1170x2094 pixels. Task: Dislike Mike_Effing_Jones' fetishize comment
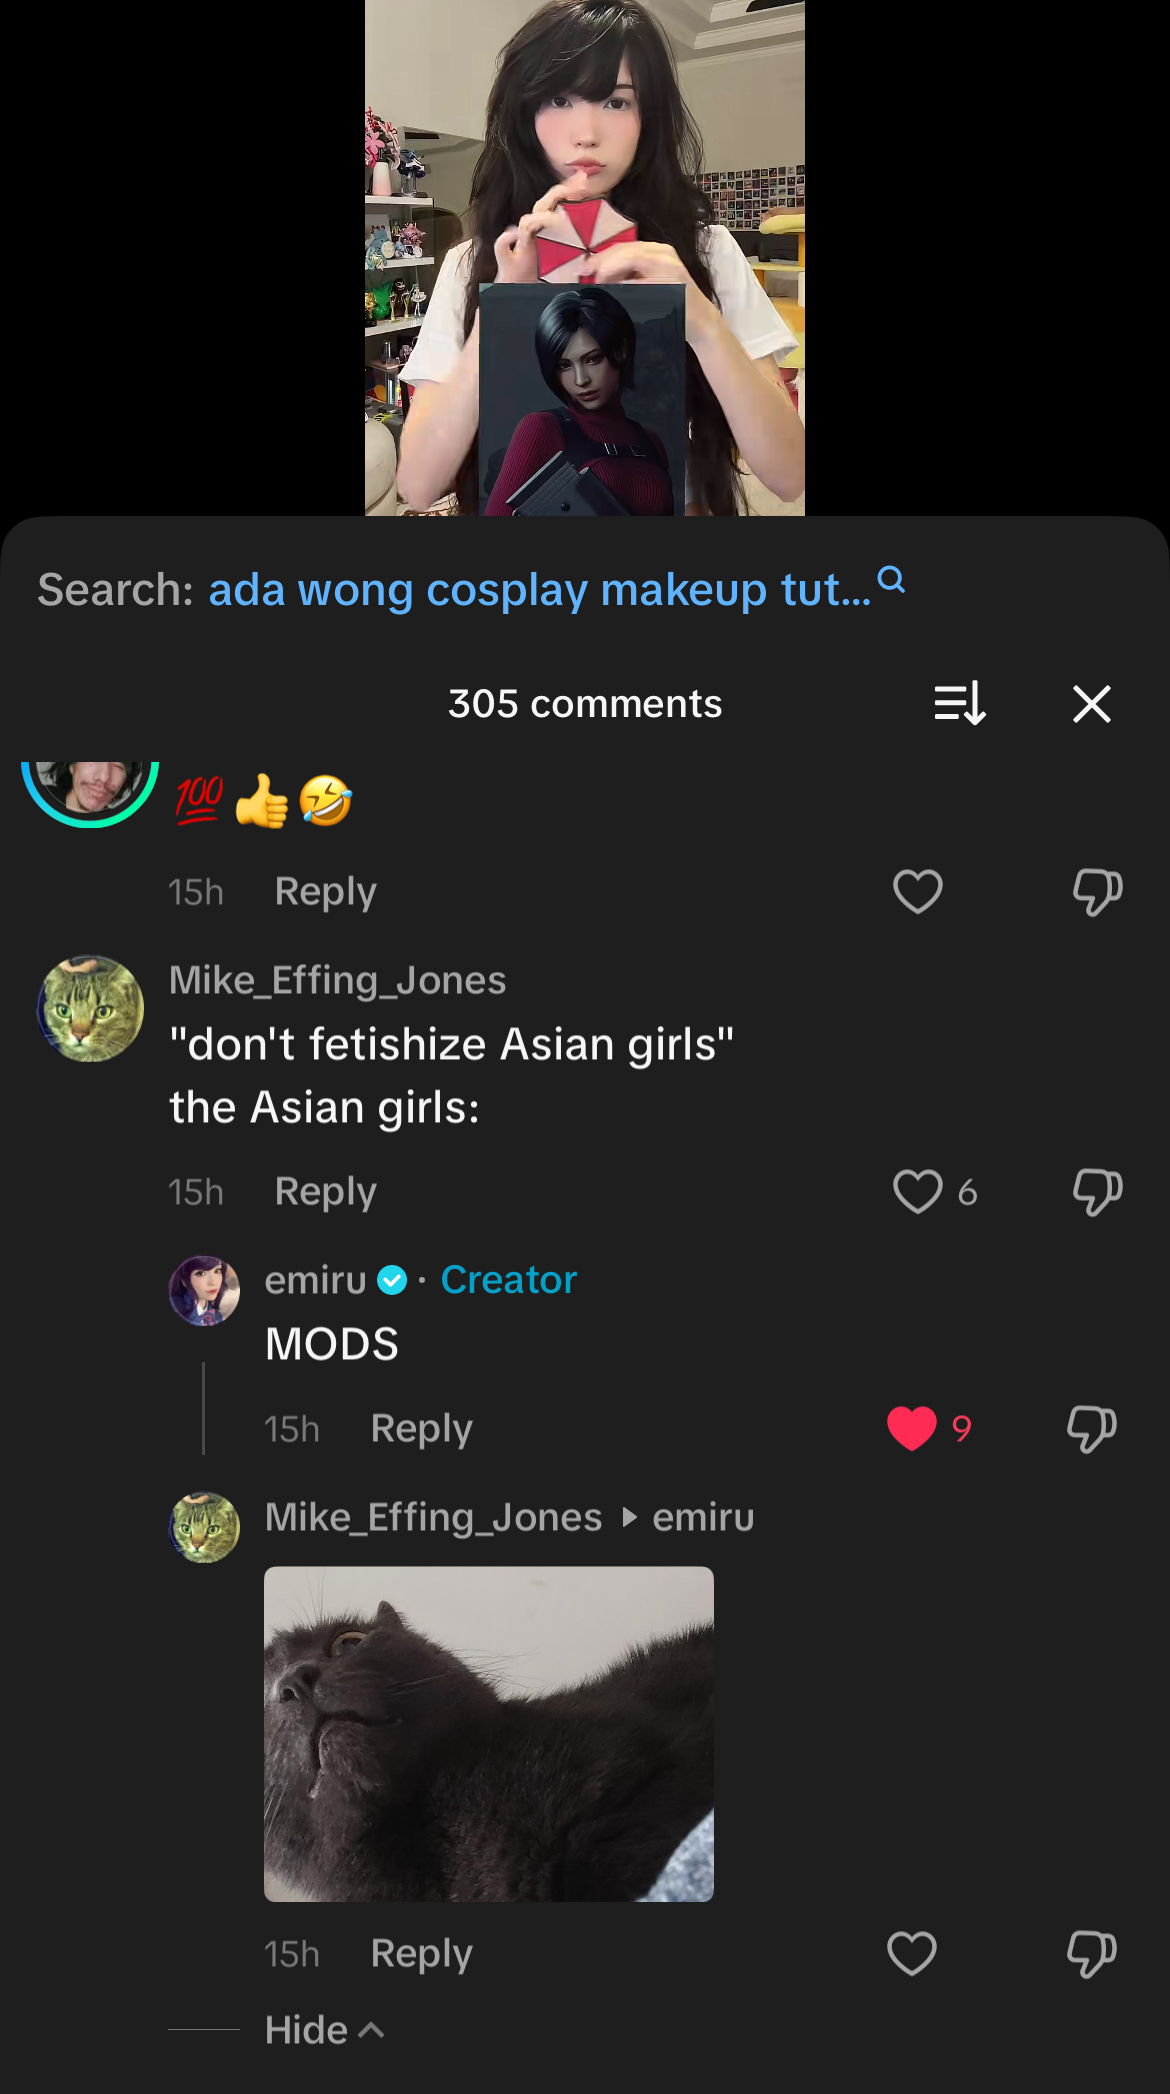coord(1097,1192)
